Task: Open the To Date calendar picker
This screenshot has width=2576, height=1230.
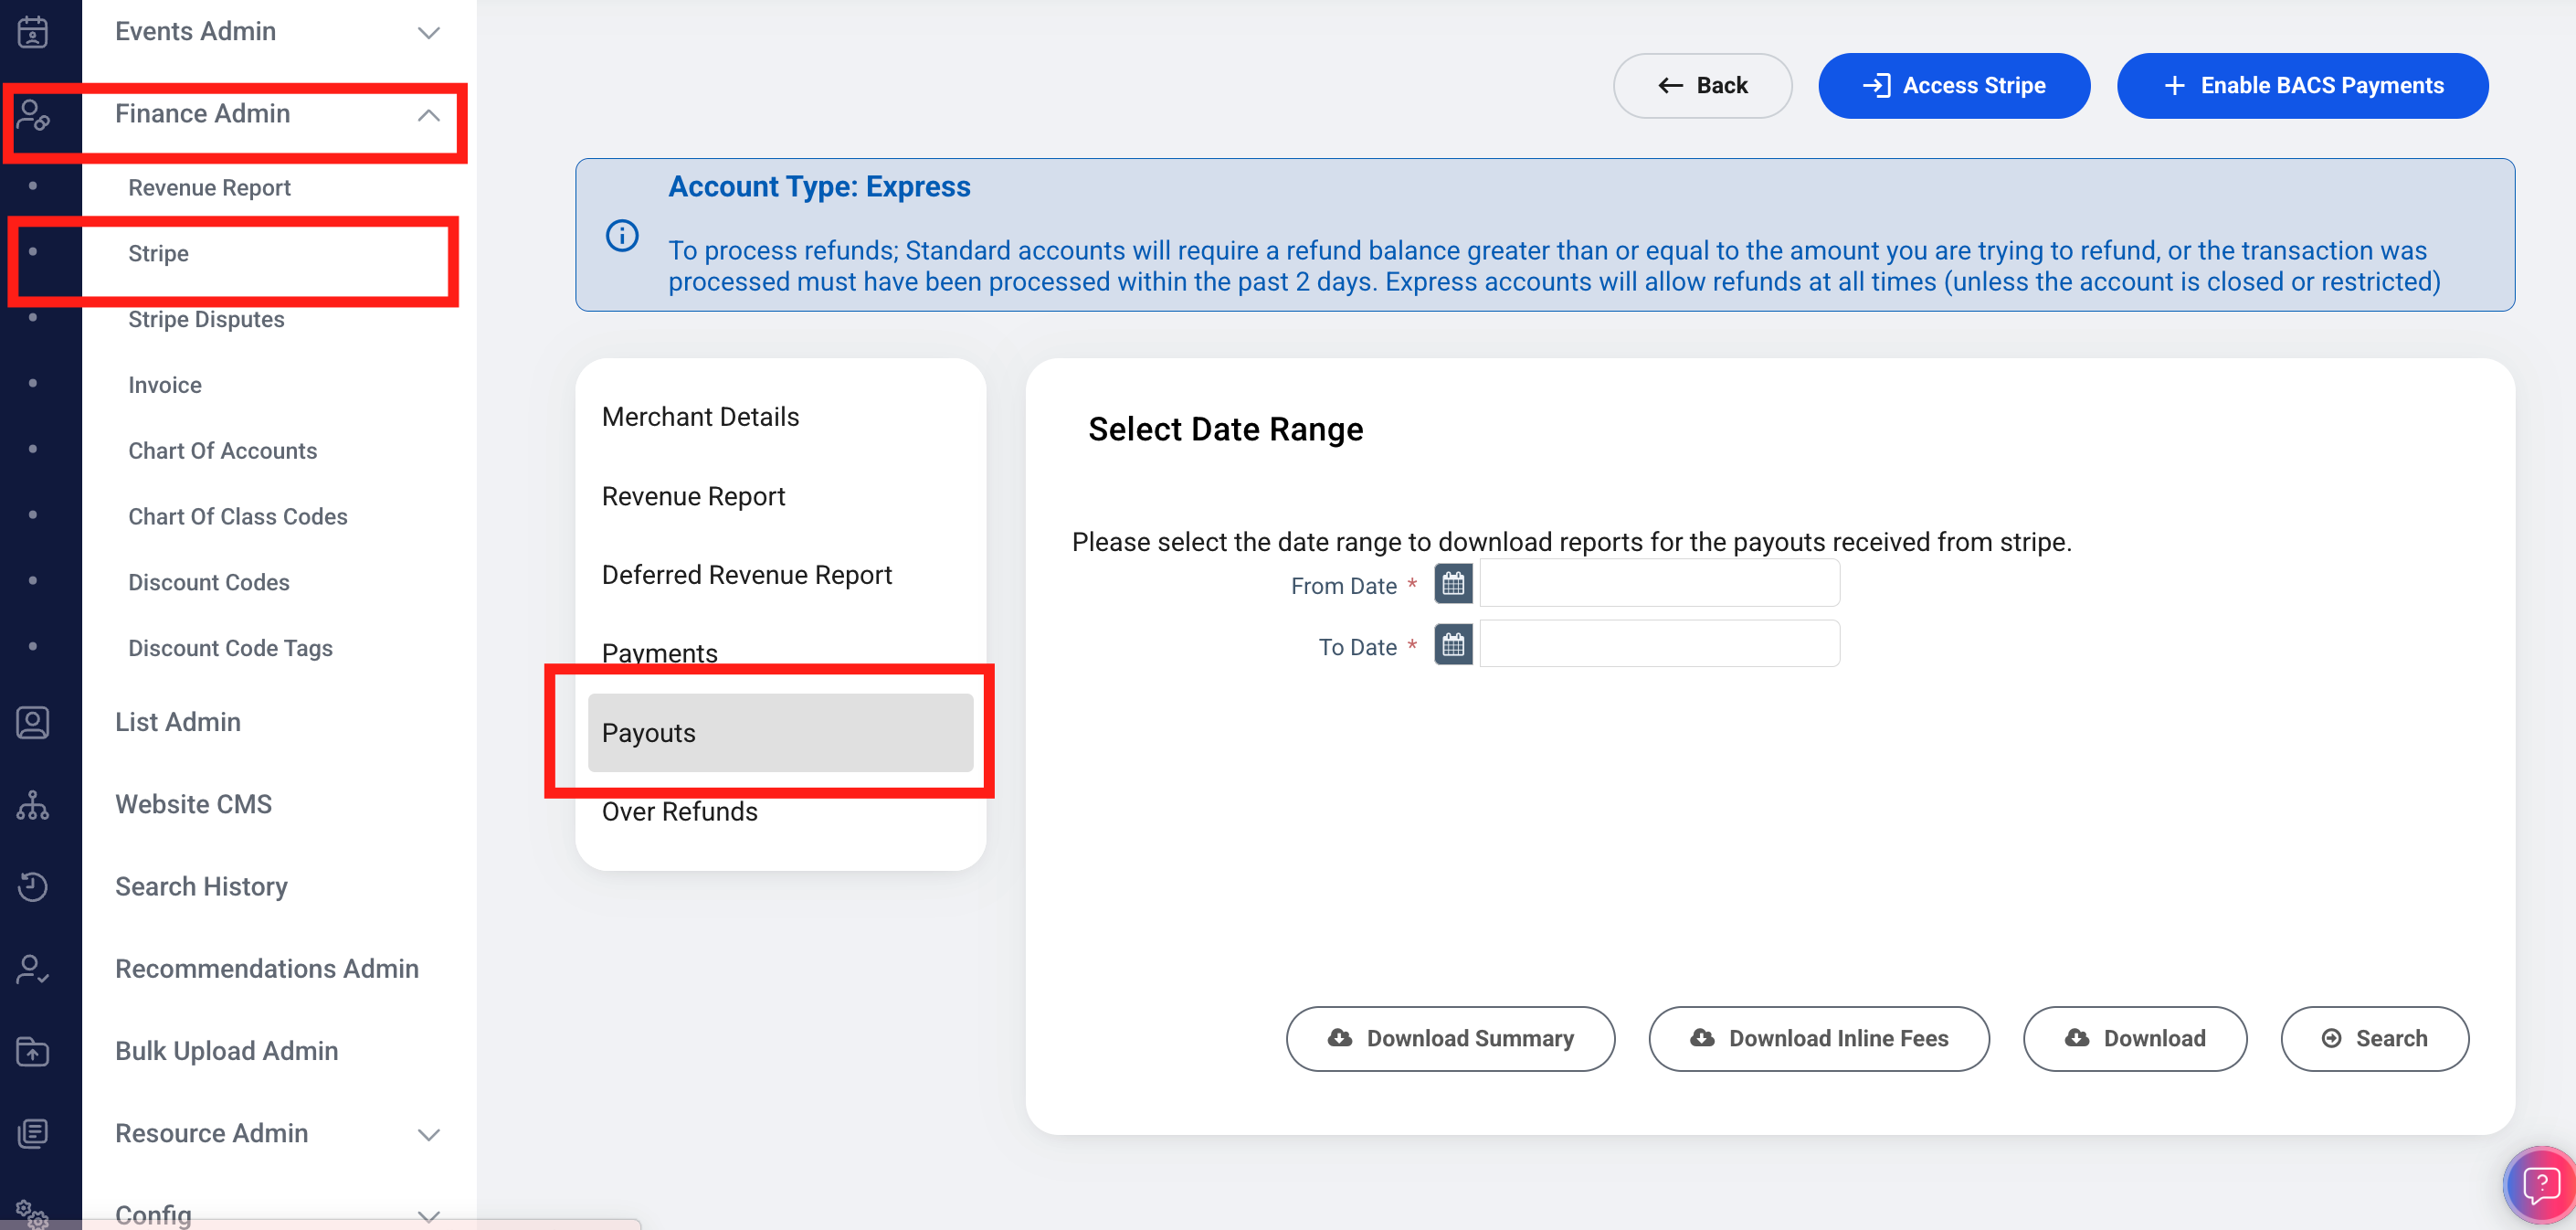Action: click(x=1452, y=646)
